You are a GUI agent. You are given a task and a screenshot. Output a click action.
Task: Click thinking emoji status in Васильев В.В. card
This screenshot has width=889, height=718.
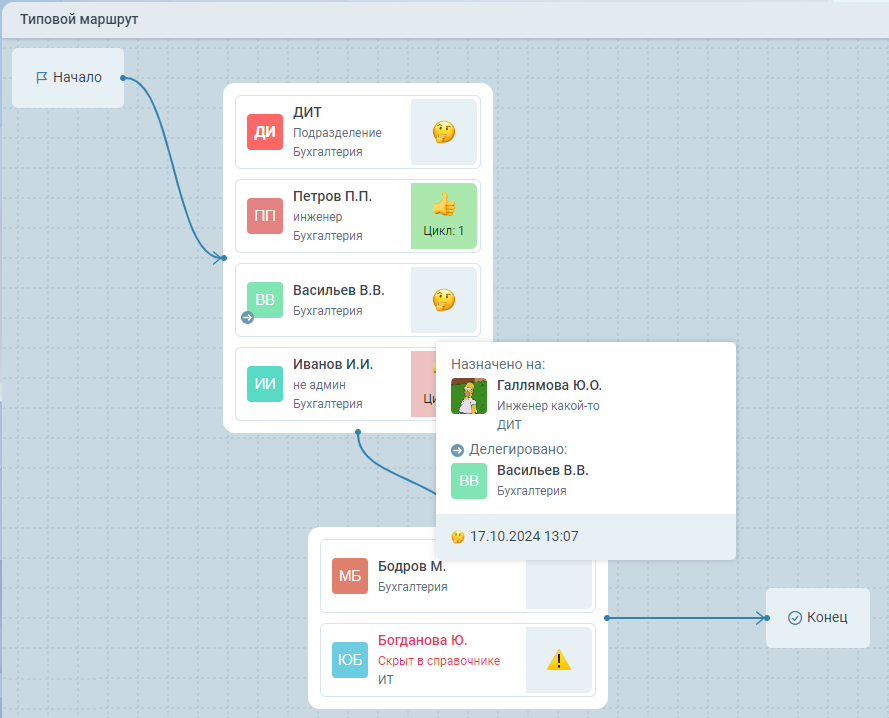pyautogui.click(x=444, y=300)
